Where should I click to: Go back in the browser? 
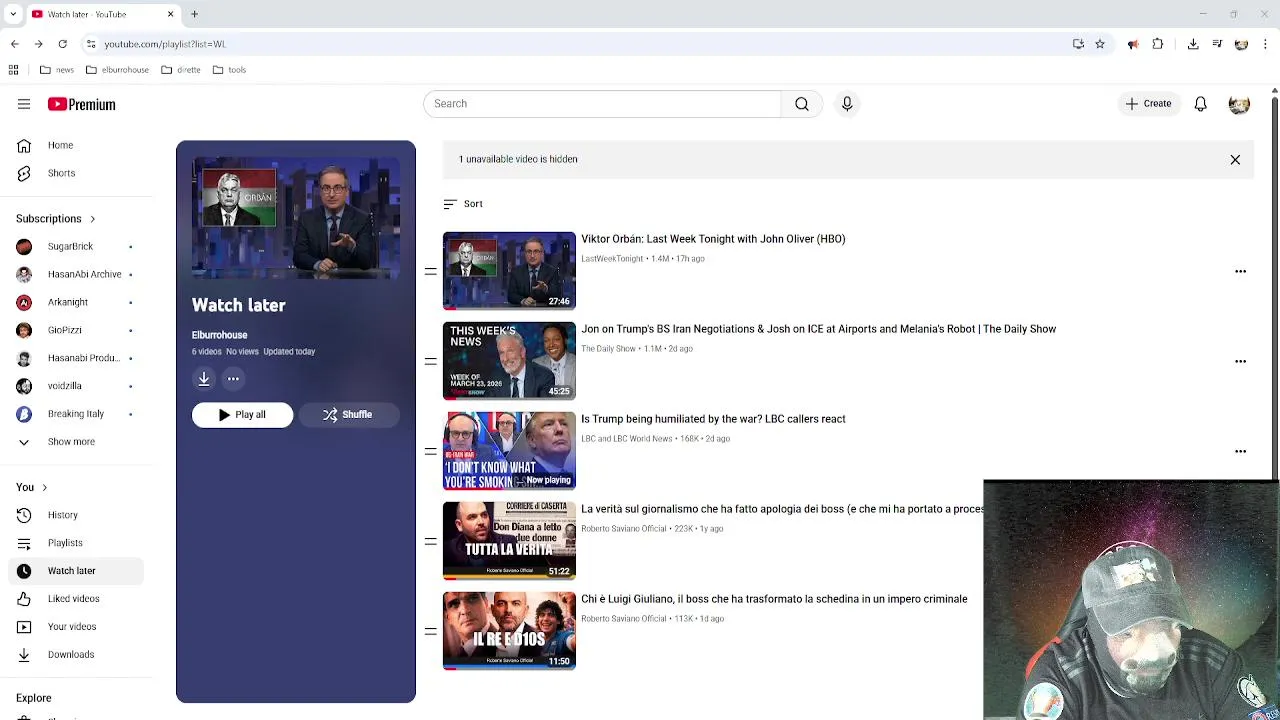pyautogui.click(x=14, y=44)
